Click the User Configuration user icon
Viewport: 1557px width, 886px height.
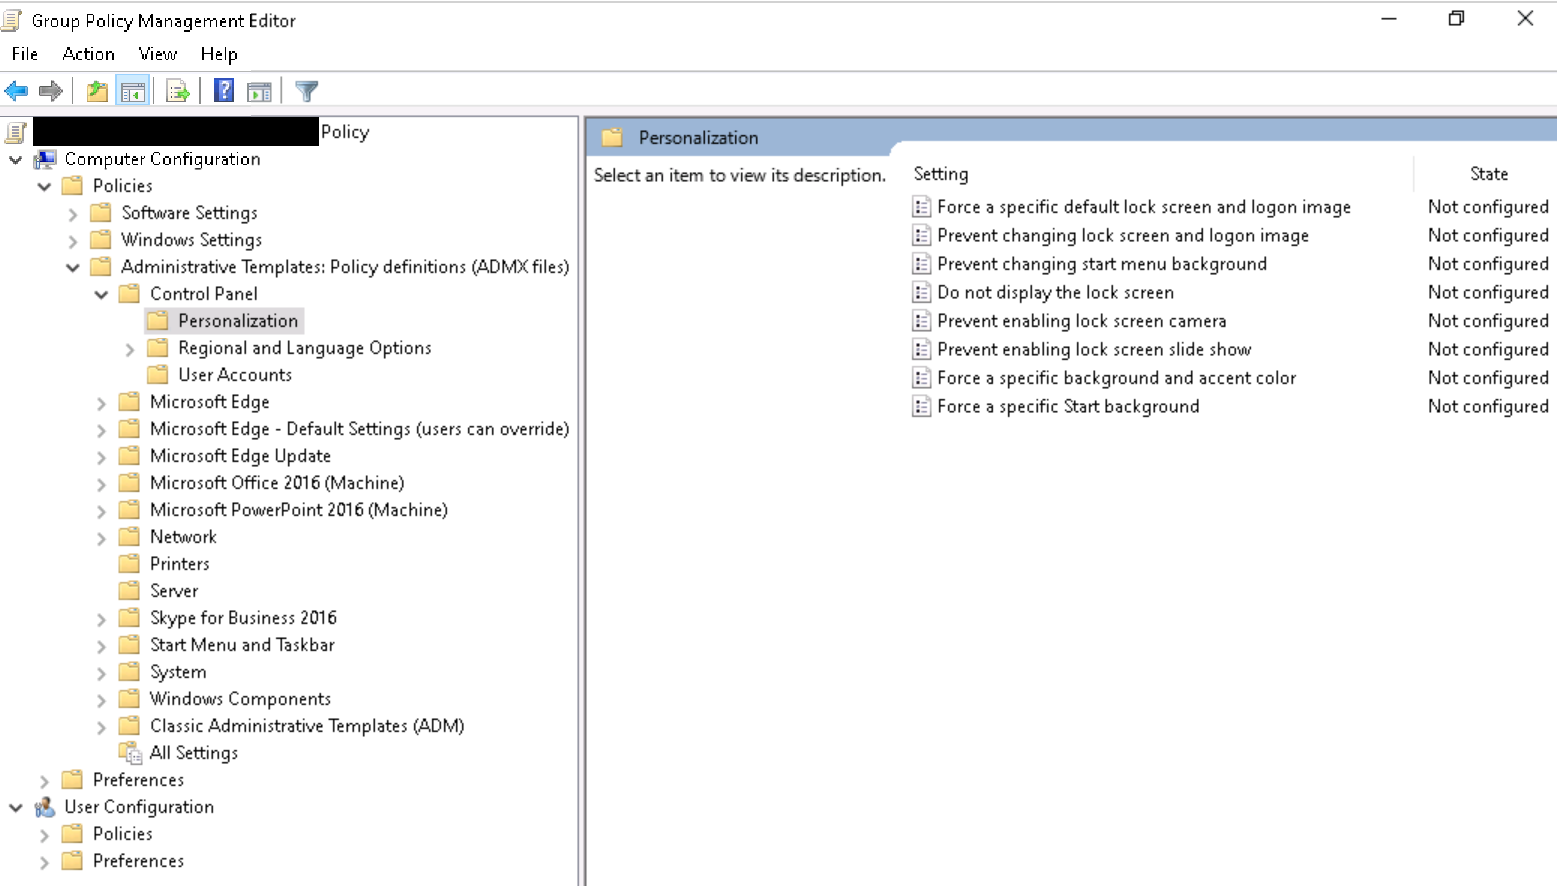(x=45, y=807)
